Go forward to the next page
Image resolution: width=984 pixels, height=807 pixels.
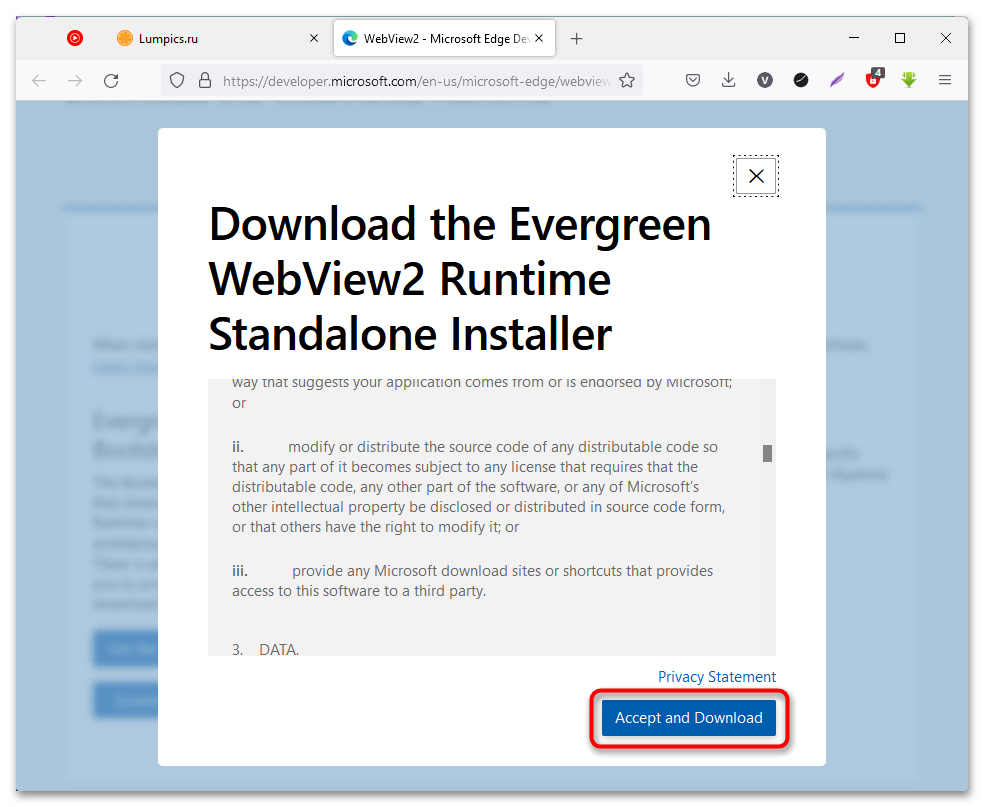(x=75, y=80)
